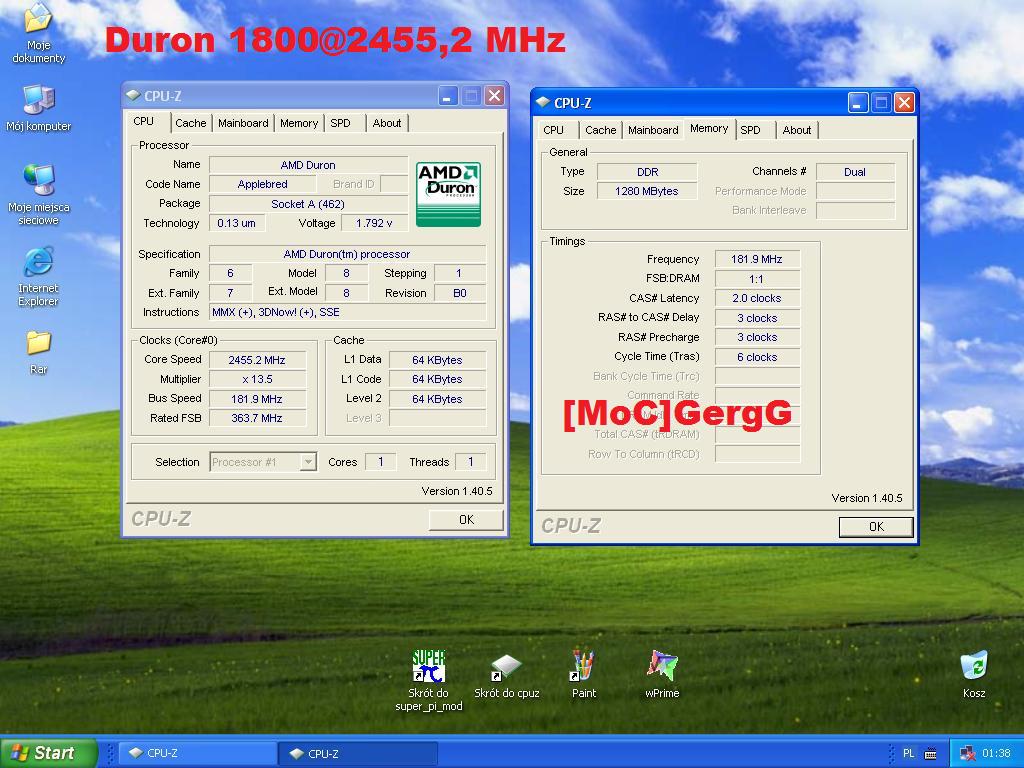The height and width of the screenshot is (768, 1024).
Task: Open the Rar folder on the desktop
Action: point(39,353)
